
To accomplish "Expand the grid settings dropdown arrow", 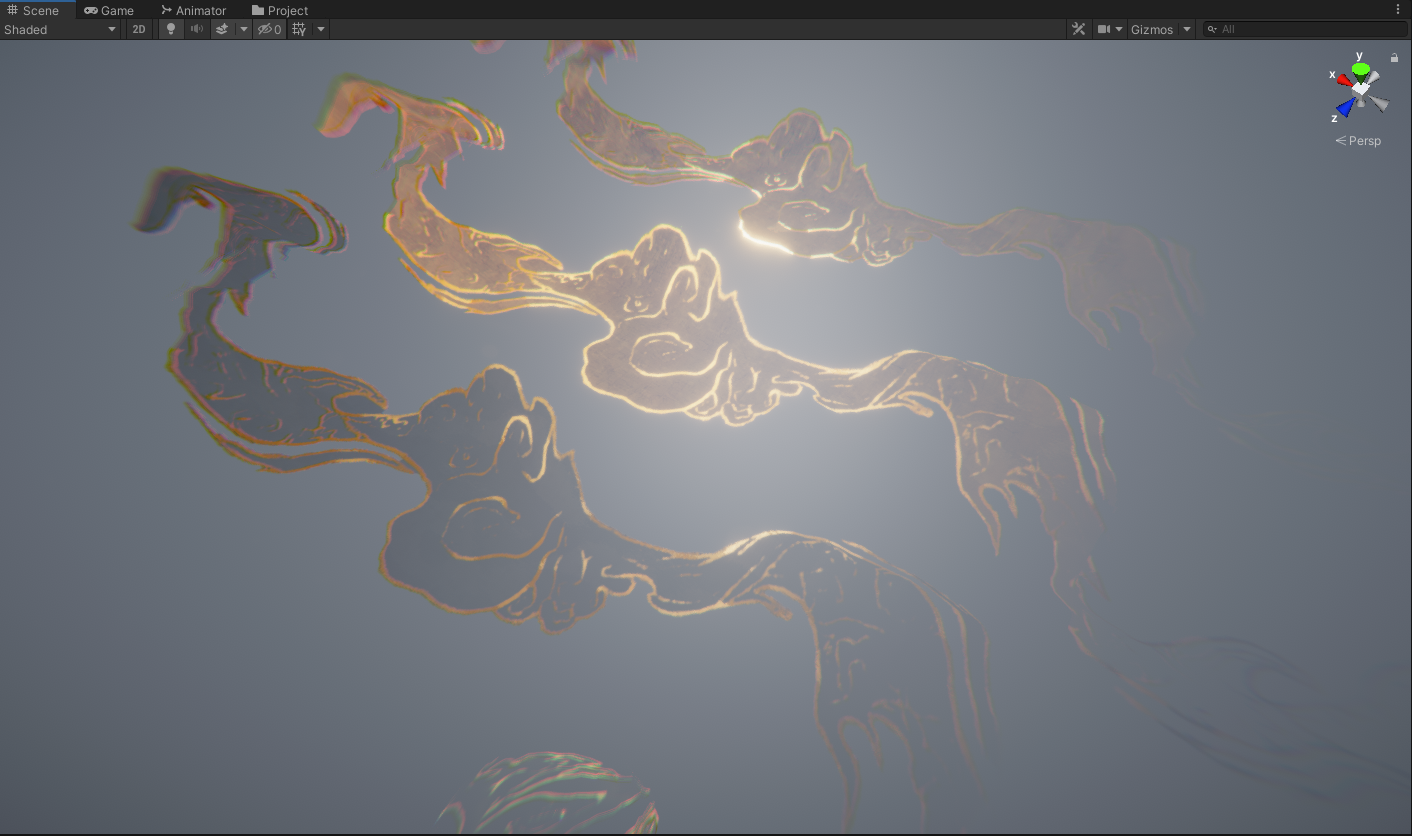I will (x=321, y=29).
